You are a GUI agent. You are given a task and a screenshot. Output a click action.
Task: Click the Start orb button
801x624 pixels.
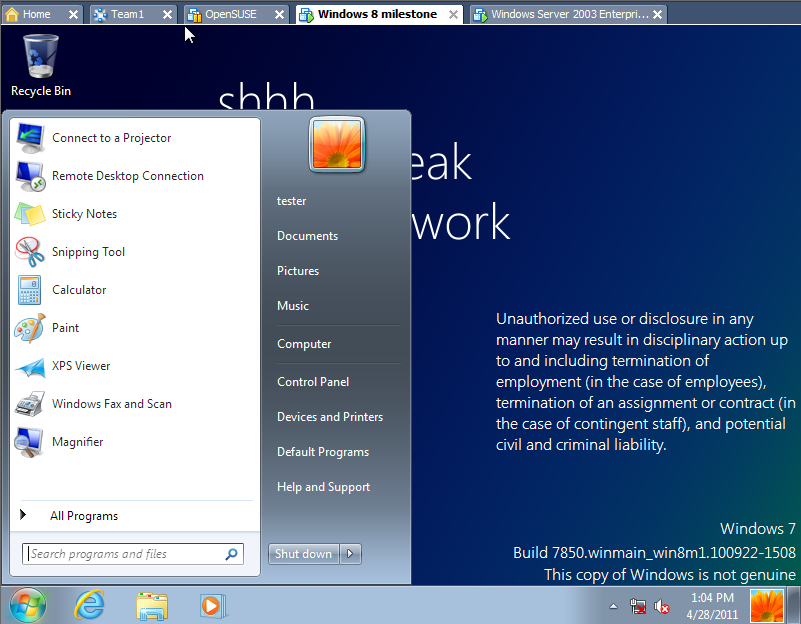point(28,606)
